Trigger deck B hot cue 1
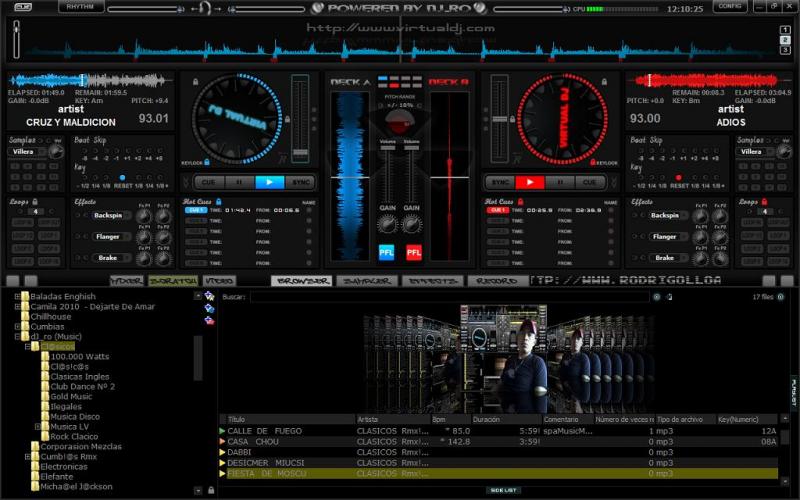This screenshot has width=800, height=500. coord(497,210)
